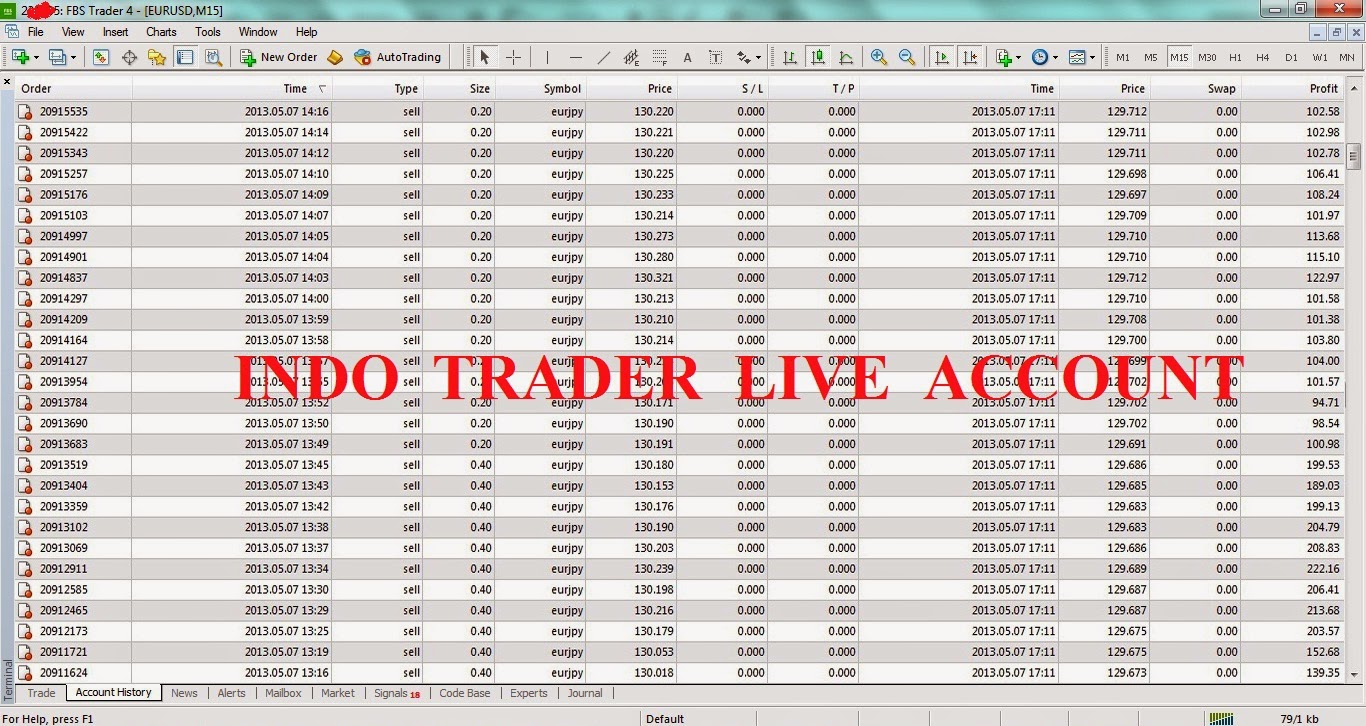Image resolution: width=1366 pixels, height=726 pixels.
Task: Switch timeframe to M5
Action: (x=1151, y=57)
